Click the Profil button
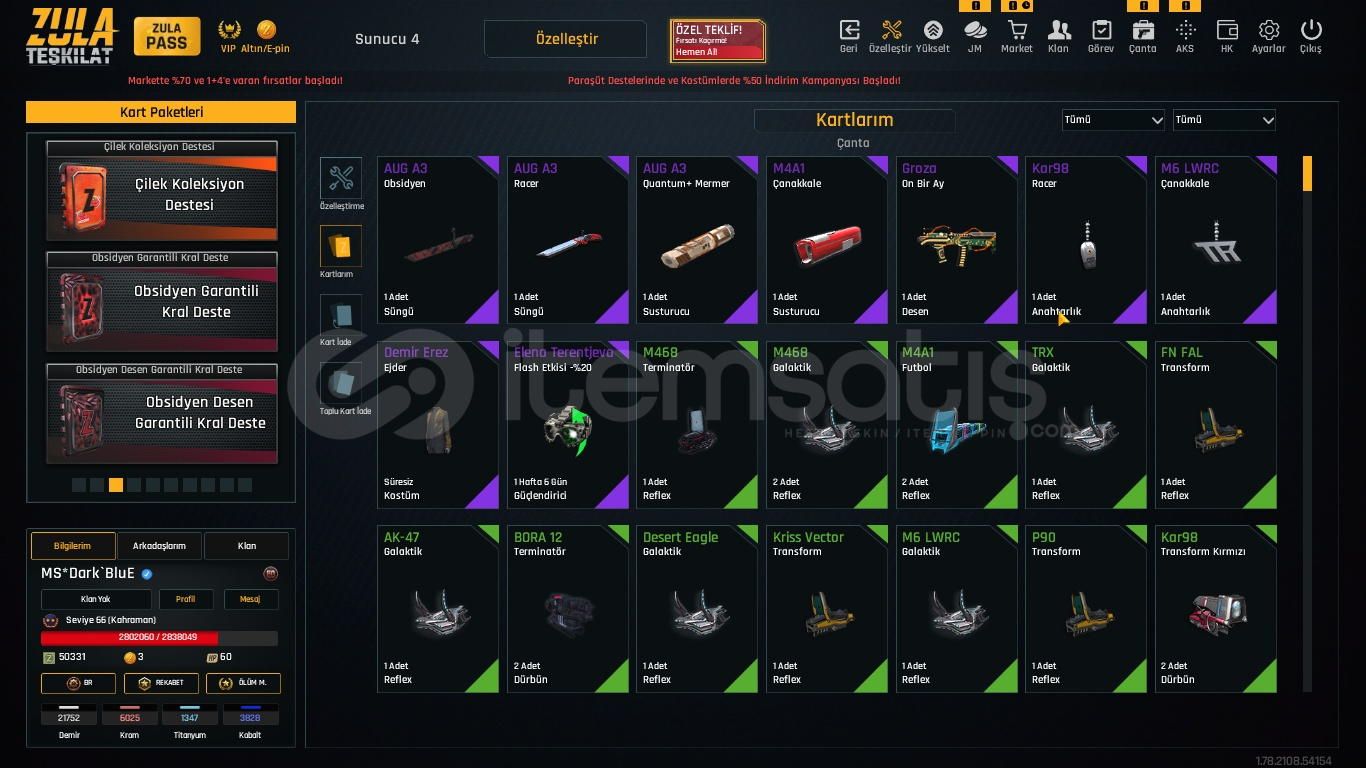The image size is (1366, 768). pyautogui.click(x=186, y=600)
